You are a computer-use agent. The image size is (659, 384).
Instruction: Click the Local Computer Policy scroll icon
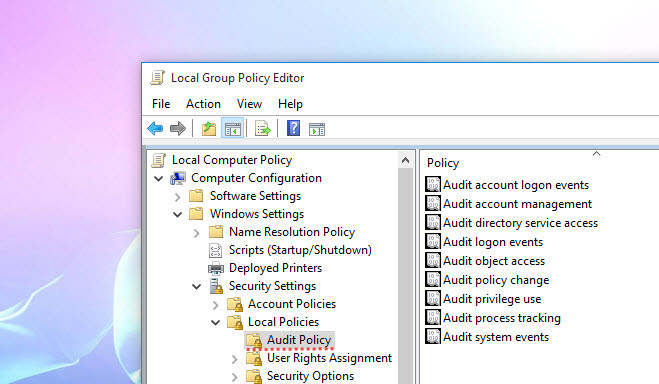[x=158, y=160]
